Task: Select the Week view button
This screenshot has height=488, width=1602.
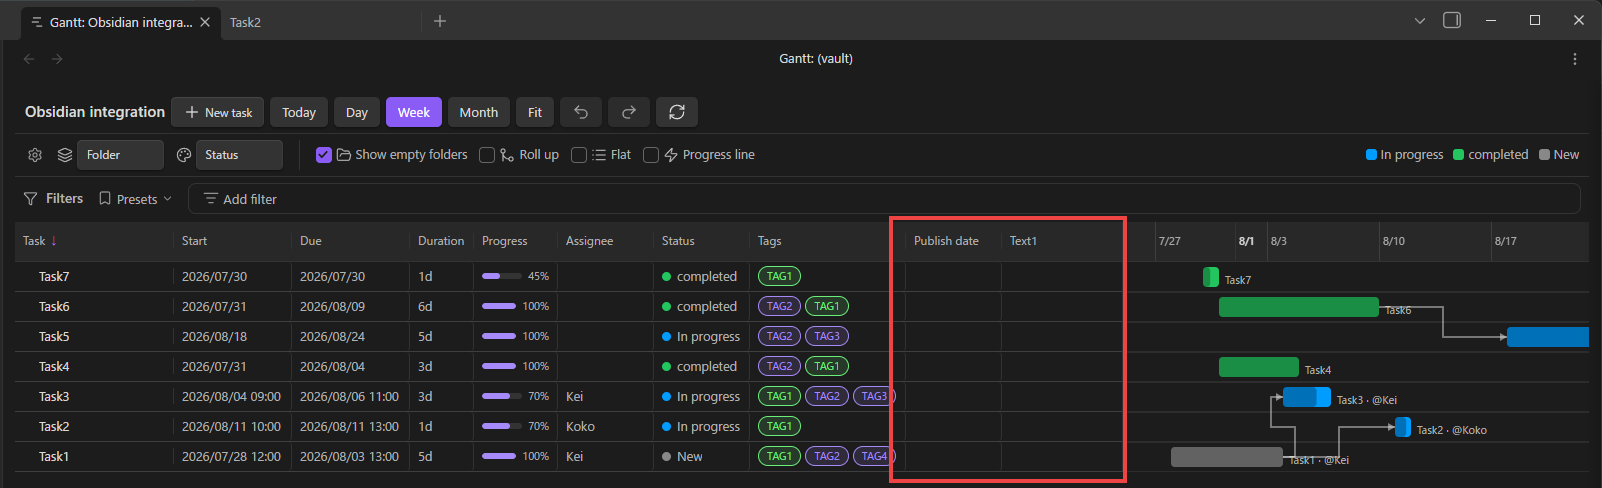Action: tap(414, 112)
